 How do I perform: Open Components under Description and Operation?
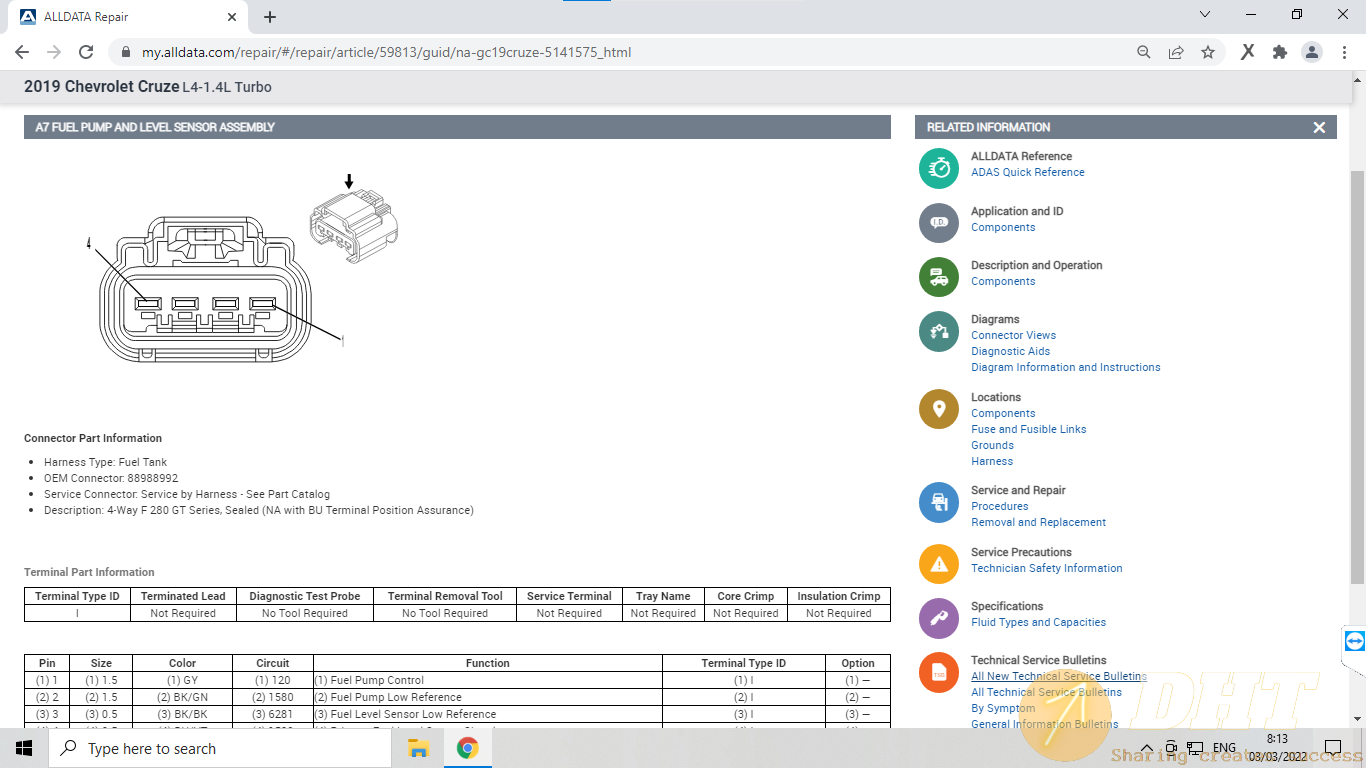pyautogui.click(x=1003, y=281)
